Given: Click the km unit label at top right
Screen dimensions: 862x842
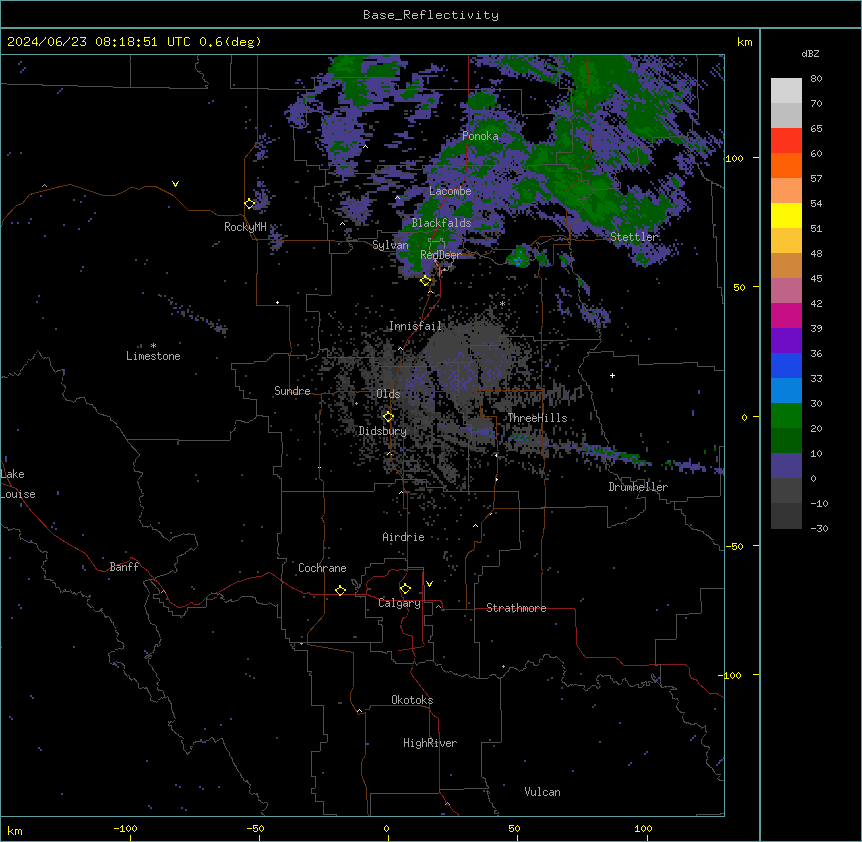Looking at the screenshot, I should click(x=745, y=42).
